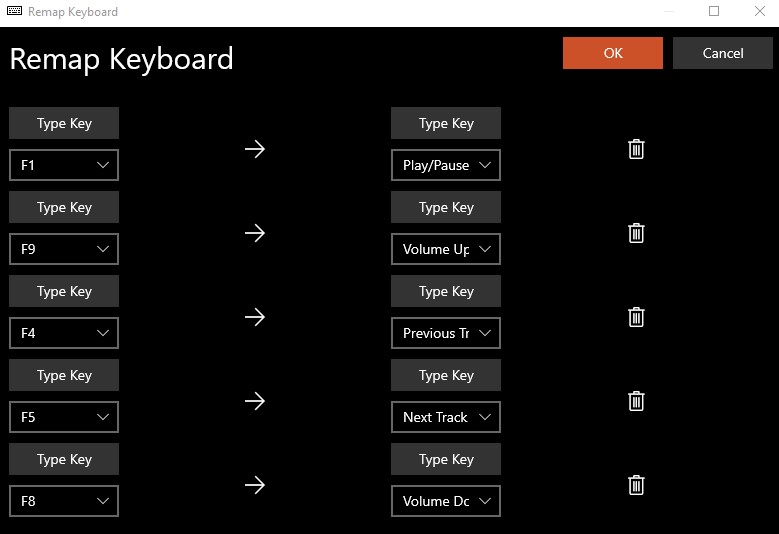Viewport: 779px width, 534px height.
Task: Open the F1 source key dropdown
Action: [64, 165]
